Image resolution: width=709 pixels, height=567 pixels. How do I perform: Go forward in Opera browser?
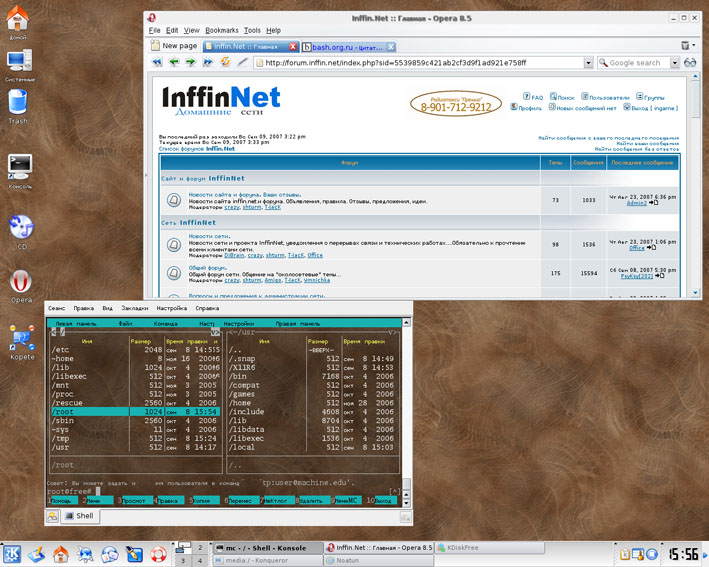coord(190,62)
